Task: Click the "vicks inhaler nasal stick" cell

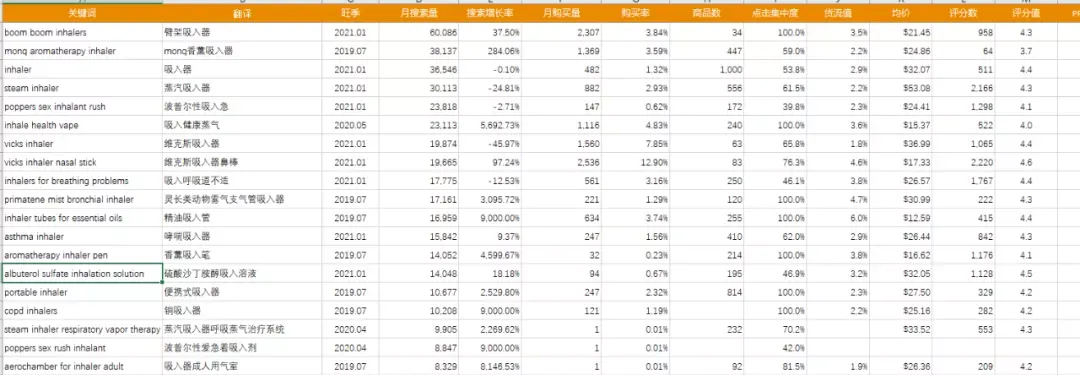Action: [x=81, y=162]
